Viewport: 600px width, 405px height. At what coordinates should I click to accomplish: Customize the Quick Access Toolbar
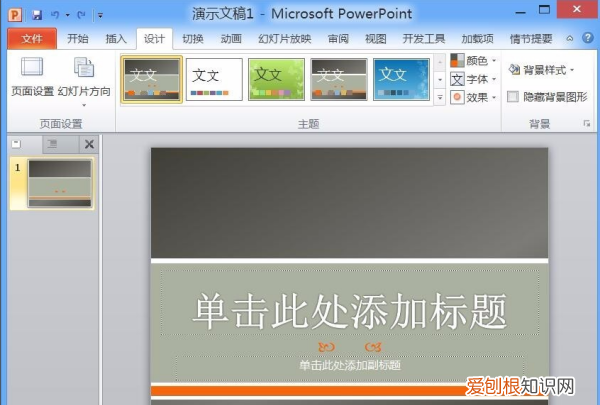click(x=100, y=15)
